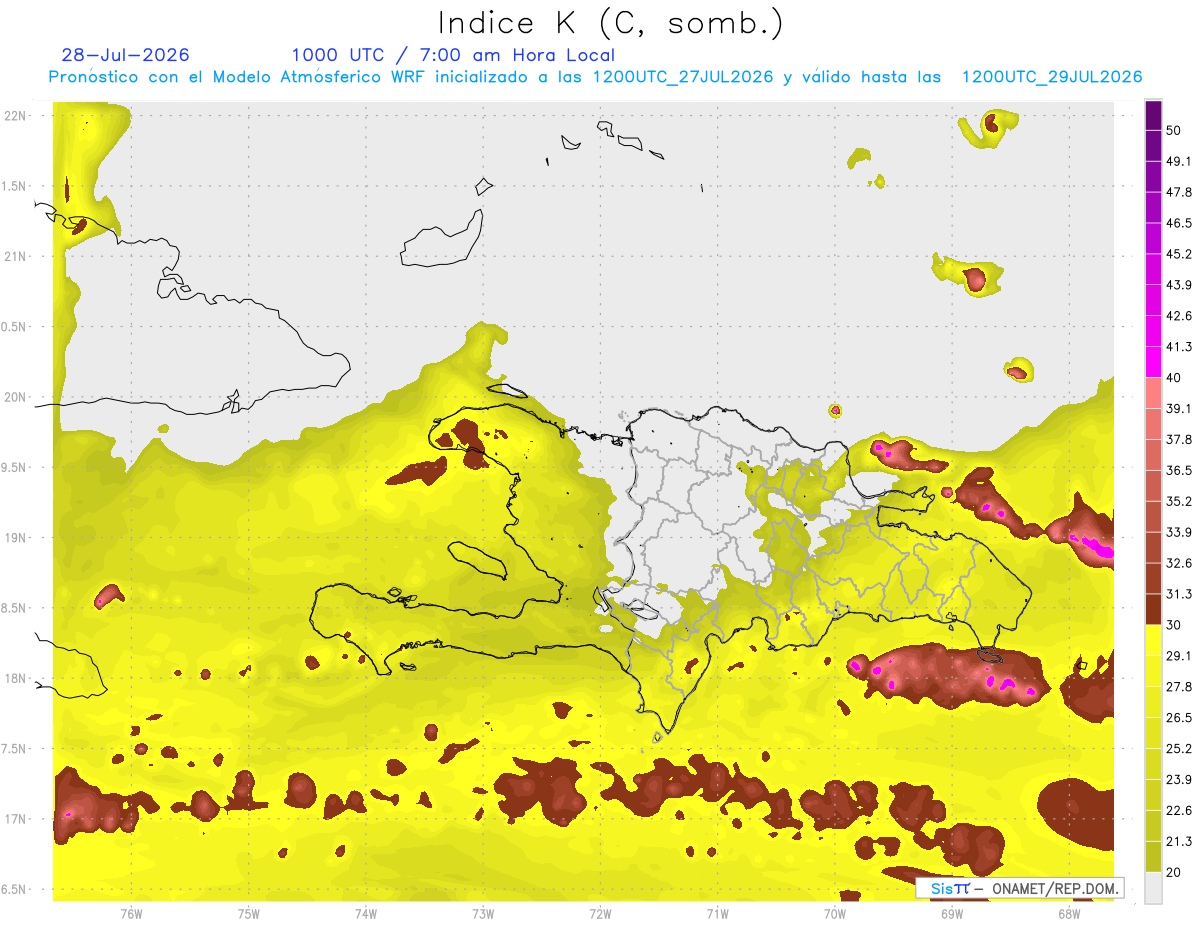Click the color scale value '21.3'

(x=1179, y=842)
